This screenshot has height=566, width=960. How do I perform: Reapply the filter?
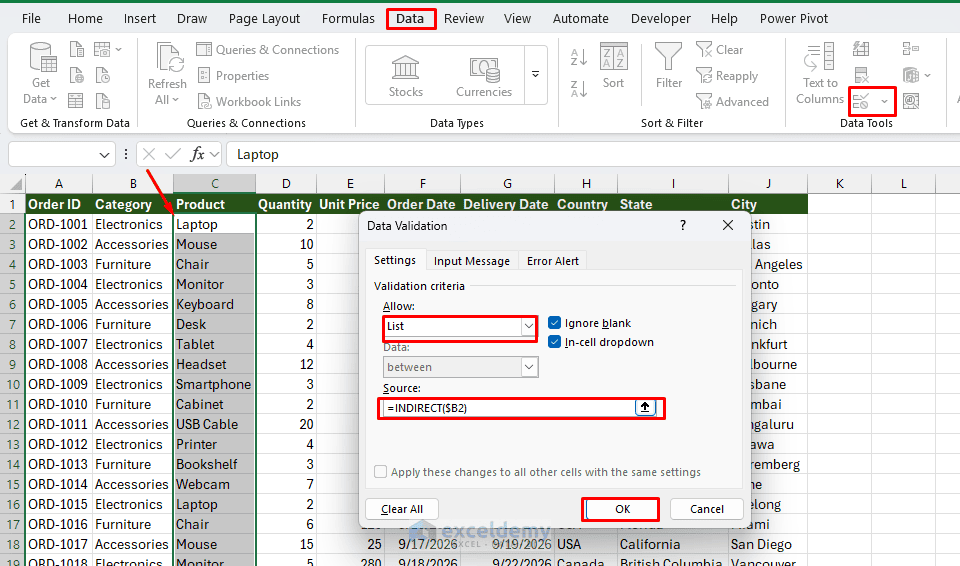pyautogui.click(x=727, y=76)
